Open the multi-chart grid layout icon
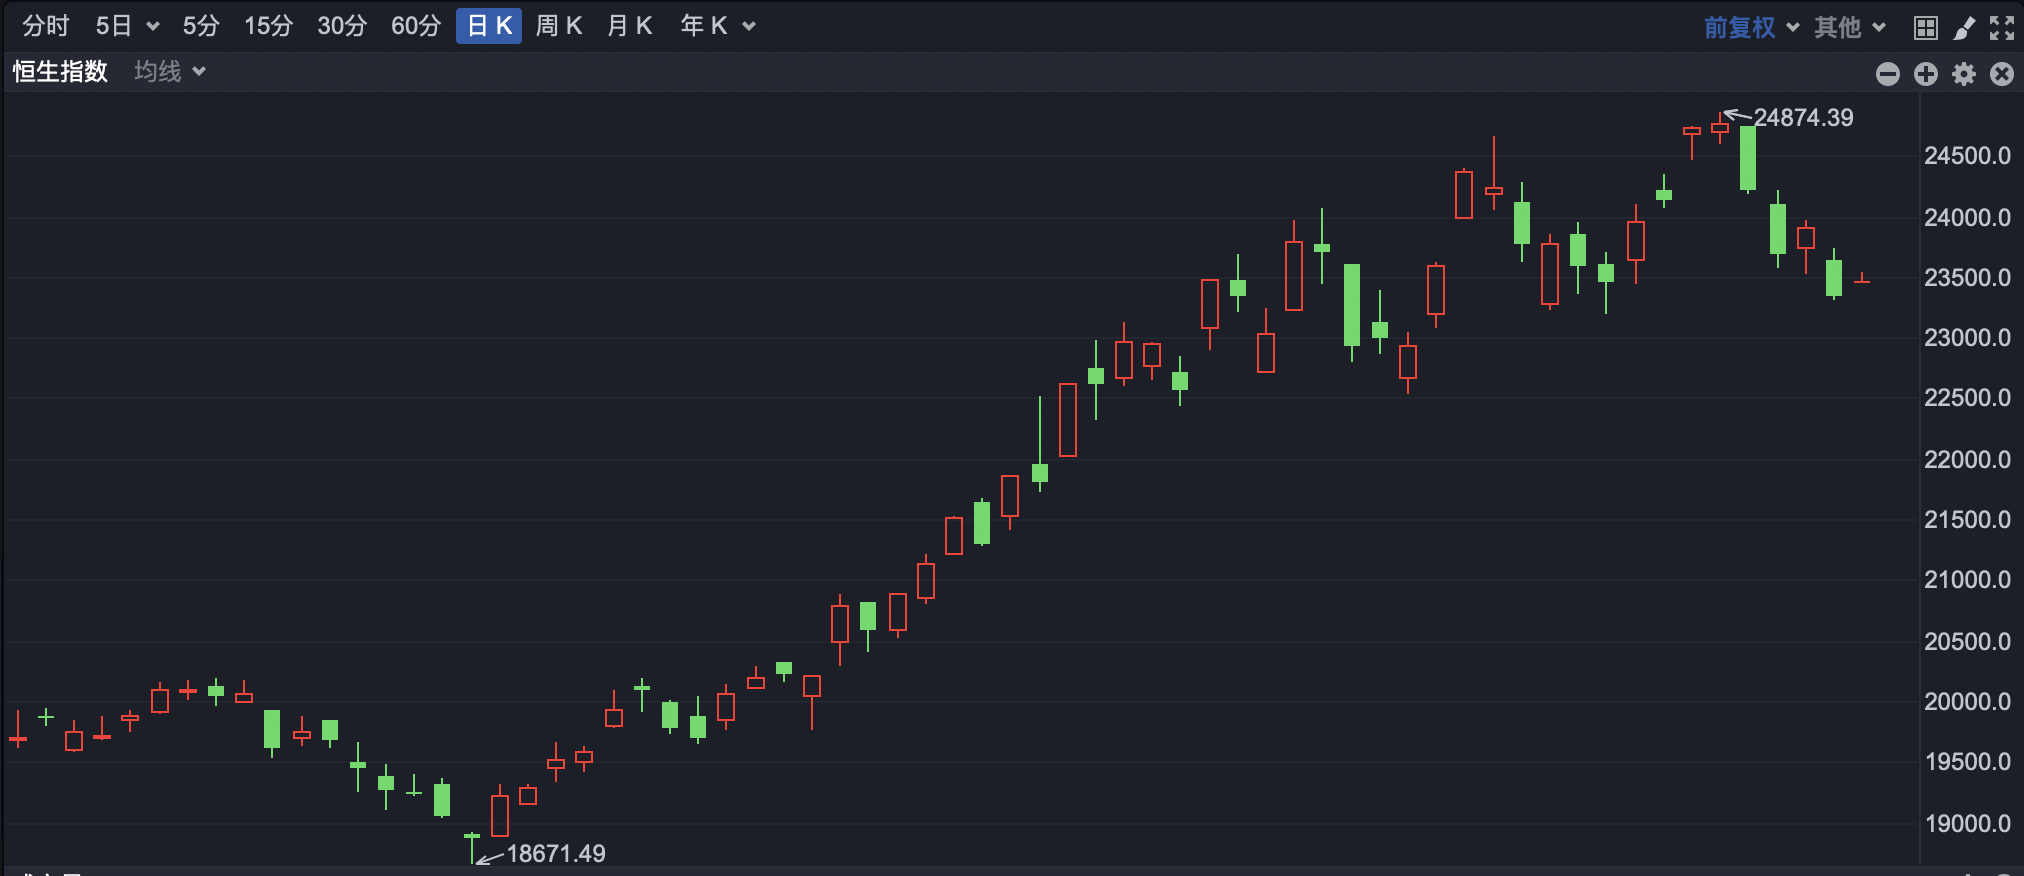 point(1925,28)
